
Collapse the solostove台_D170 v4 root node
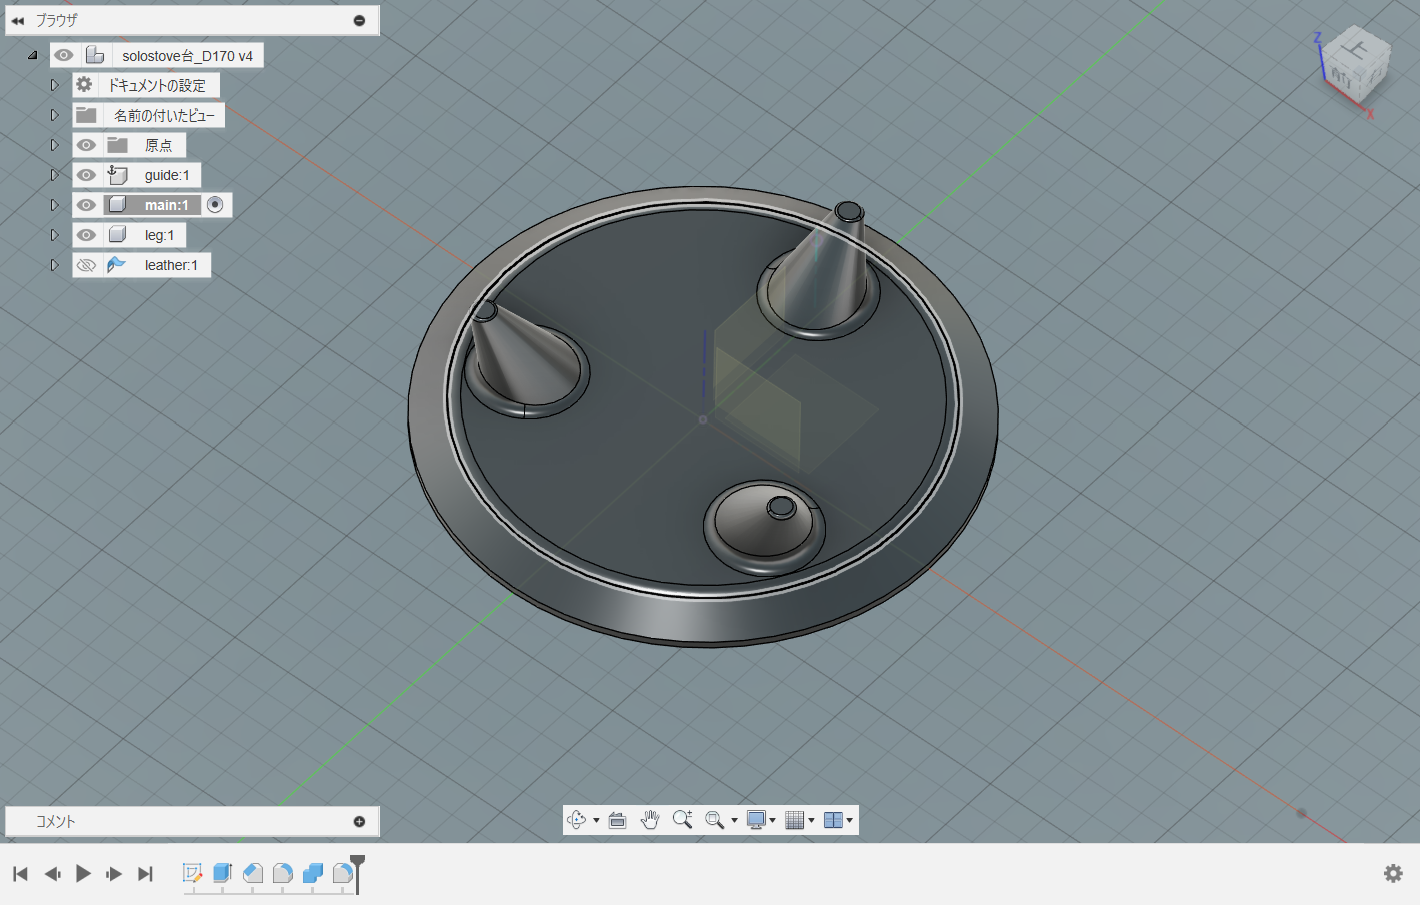point(32,55)
